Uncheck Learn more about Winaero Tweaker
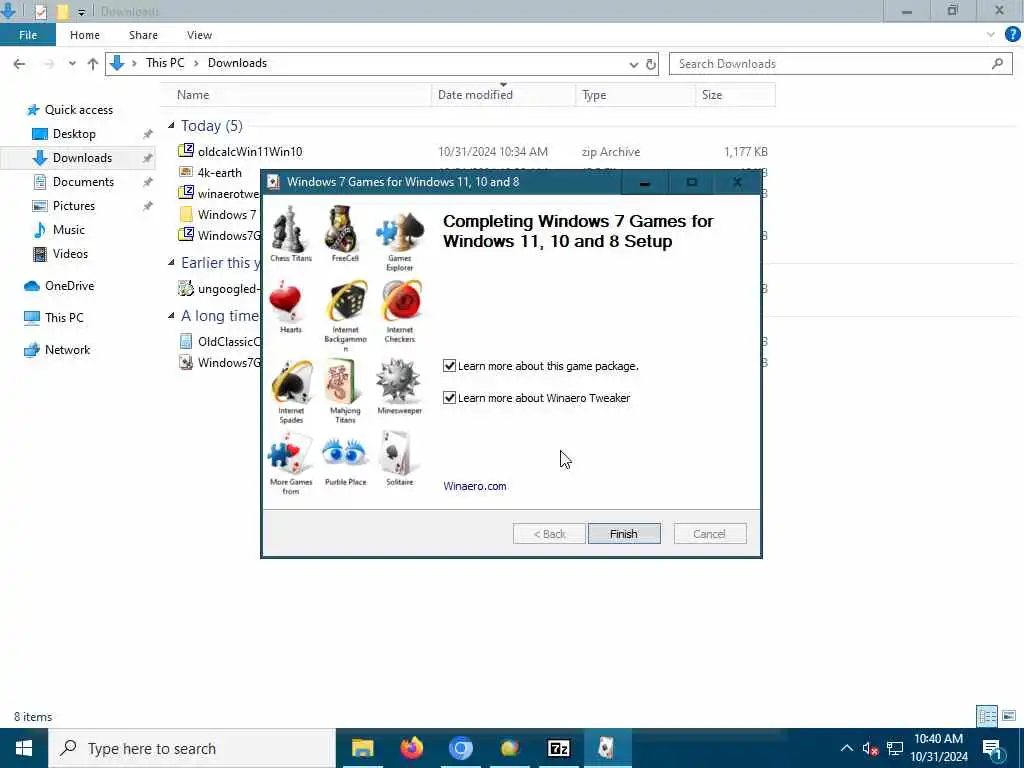 [x=449, y=398]
